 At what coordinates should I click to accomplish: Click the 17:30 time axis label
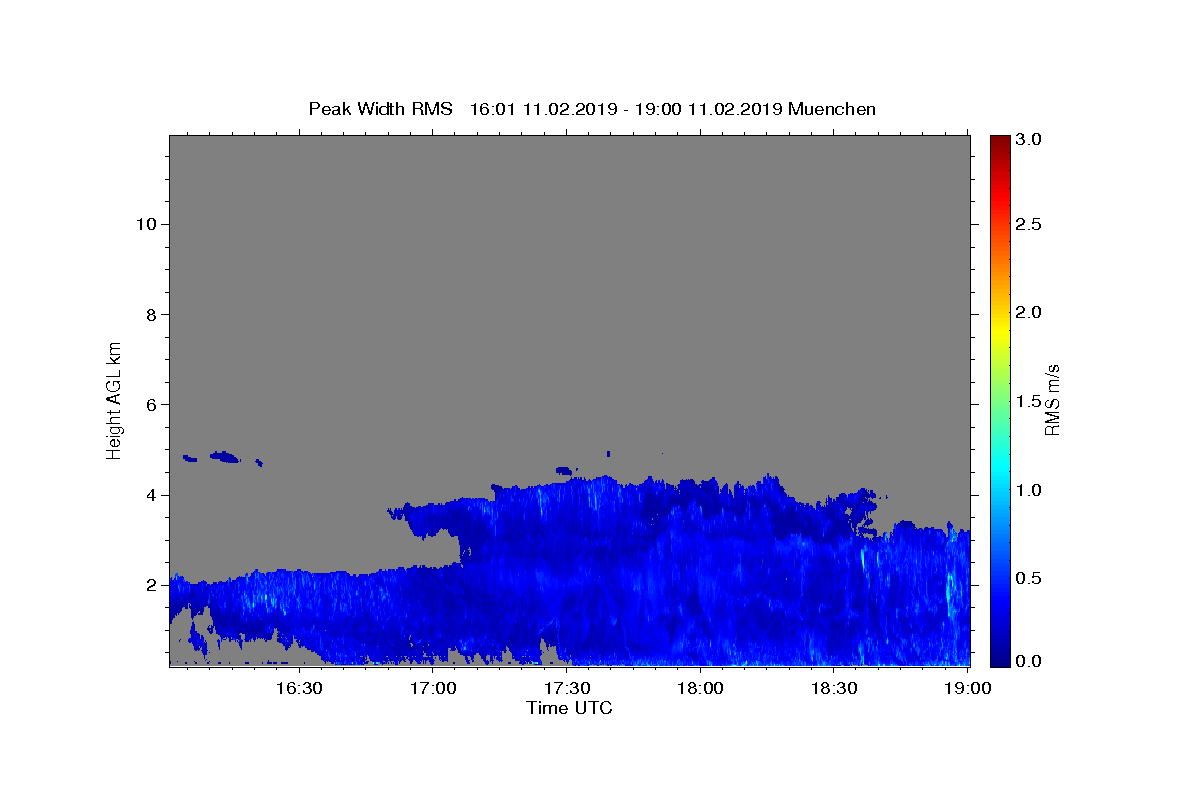point(566,688)
